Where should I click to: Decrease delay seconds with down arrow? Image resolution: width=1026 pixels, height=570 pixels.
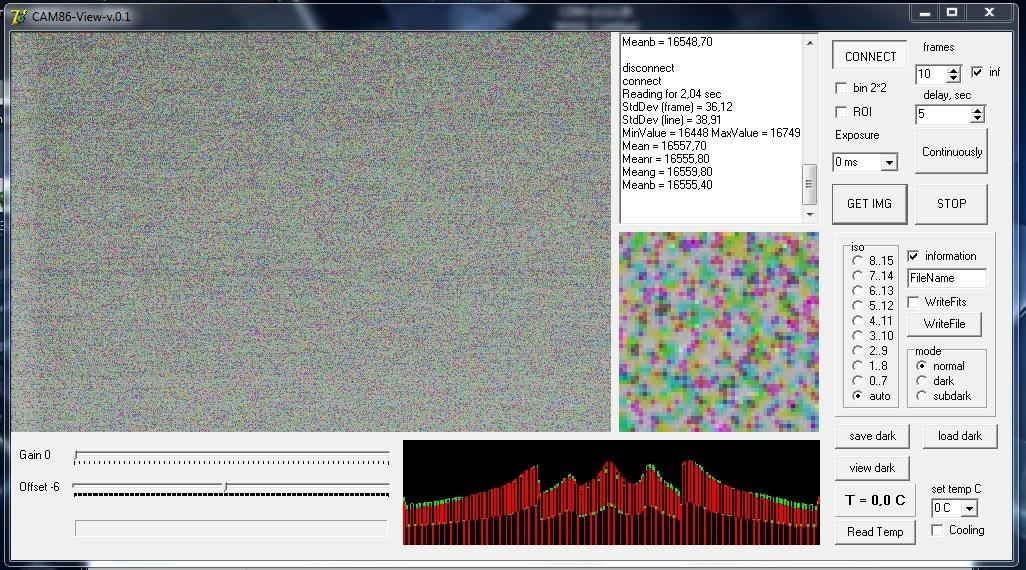pyautogui.click(x=978, y=118)
